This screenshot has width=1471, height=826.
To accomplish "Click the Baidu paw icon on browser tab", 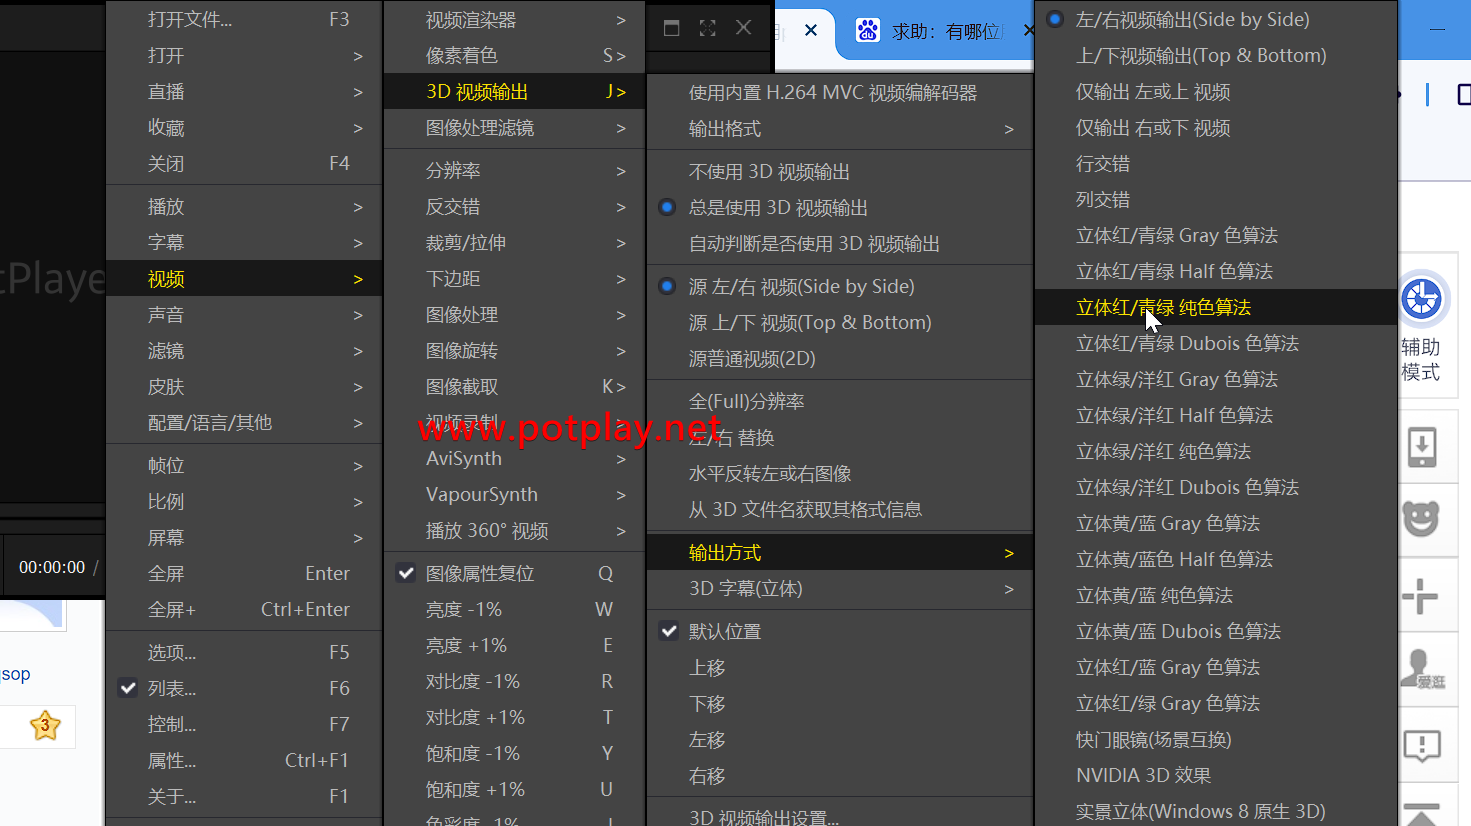I will pos(868,31).
